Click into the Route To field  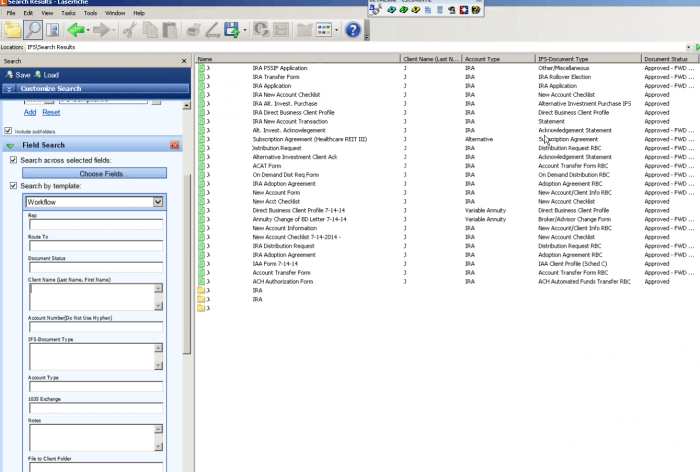96,246
